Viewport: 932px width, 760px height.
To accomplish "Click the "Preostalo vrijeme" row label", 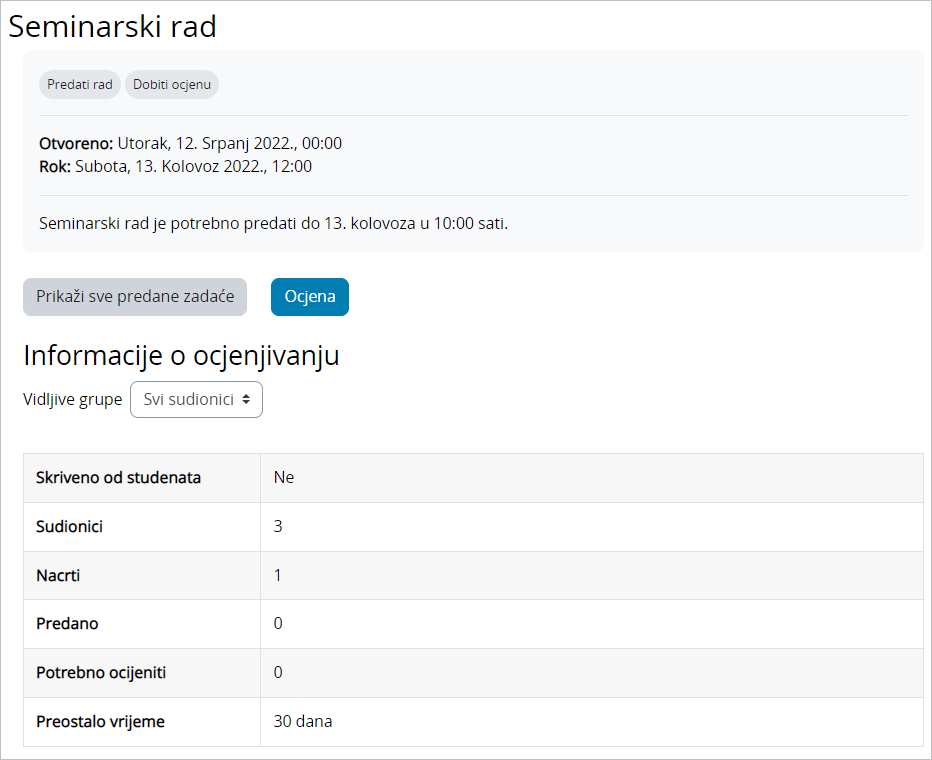I will point(100,721).
